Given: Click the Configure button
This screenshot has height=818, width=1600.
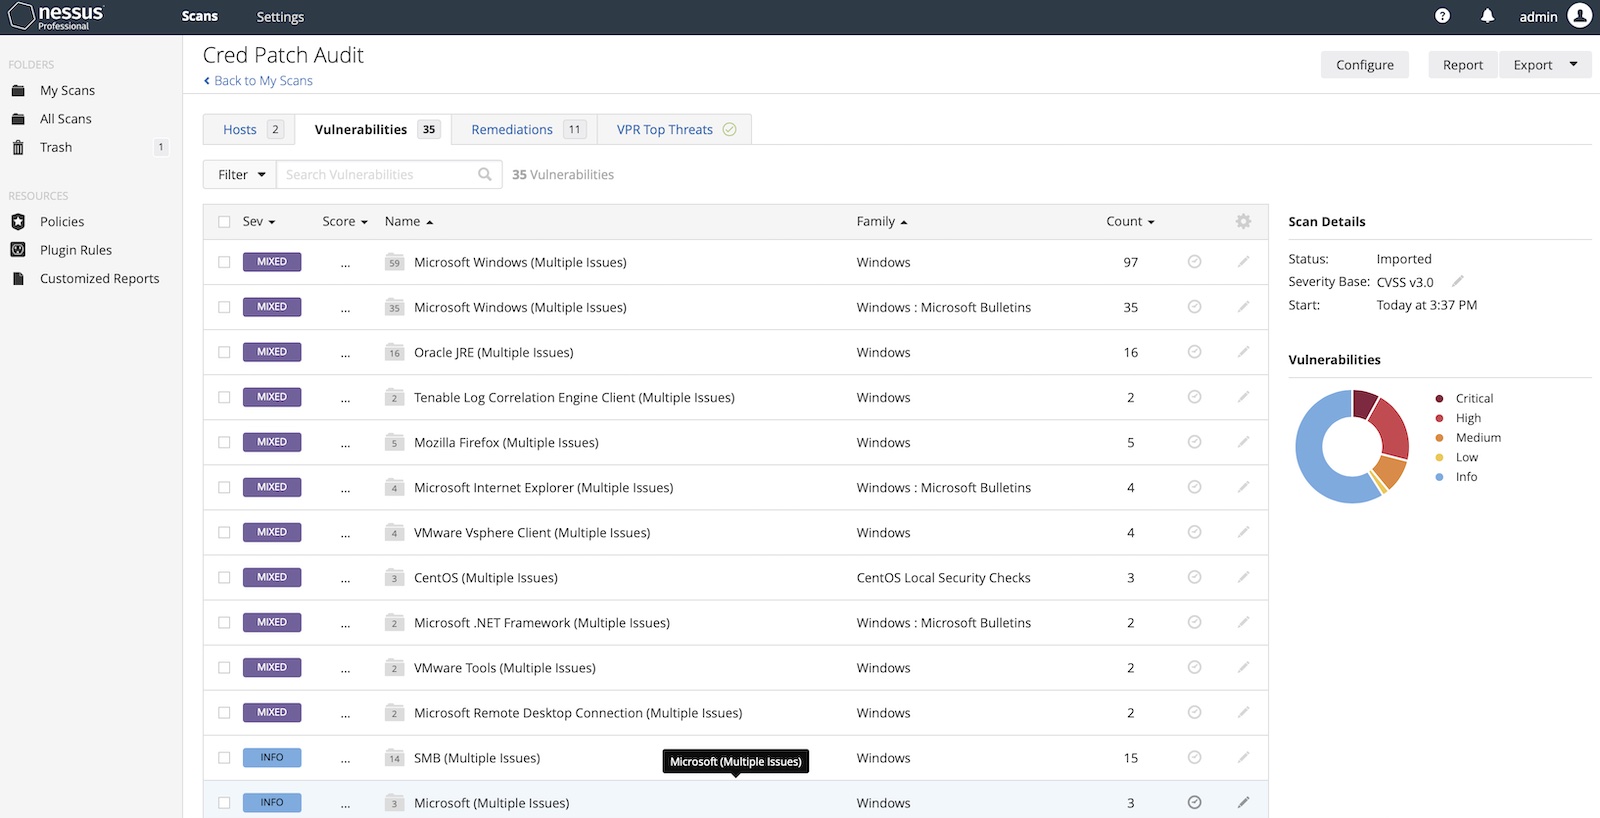Looking at the screenshot, I should [x=1364, y=65].
